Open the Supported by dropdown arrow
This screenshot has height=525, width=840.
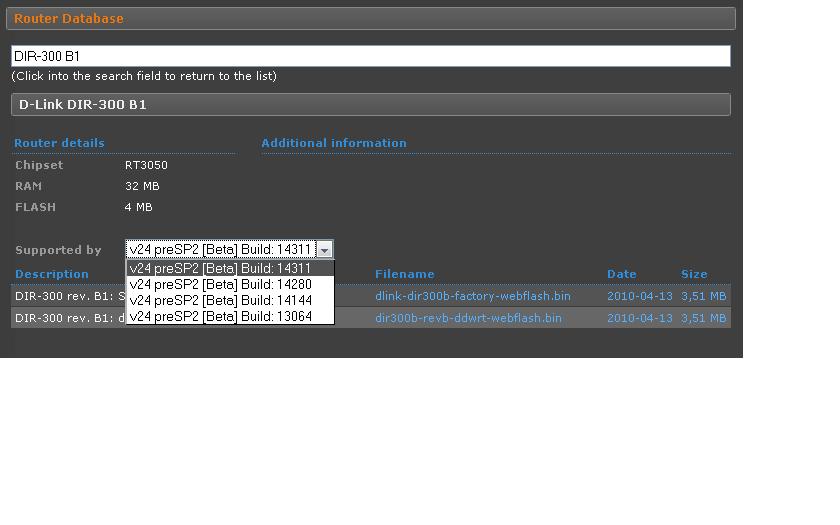[325, 250]
